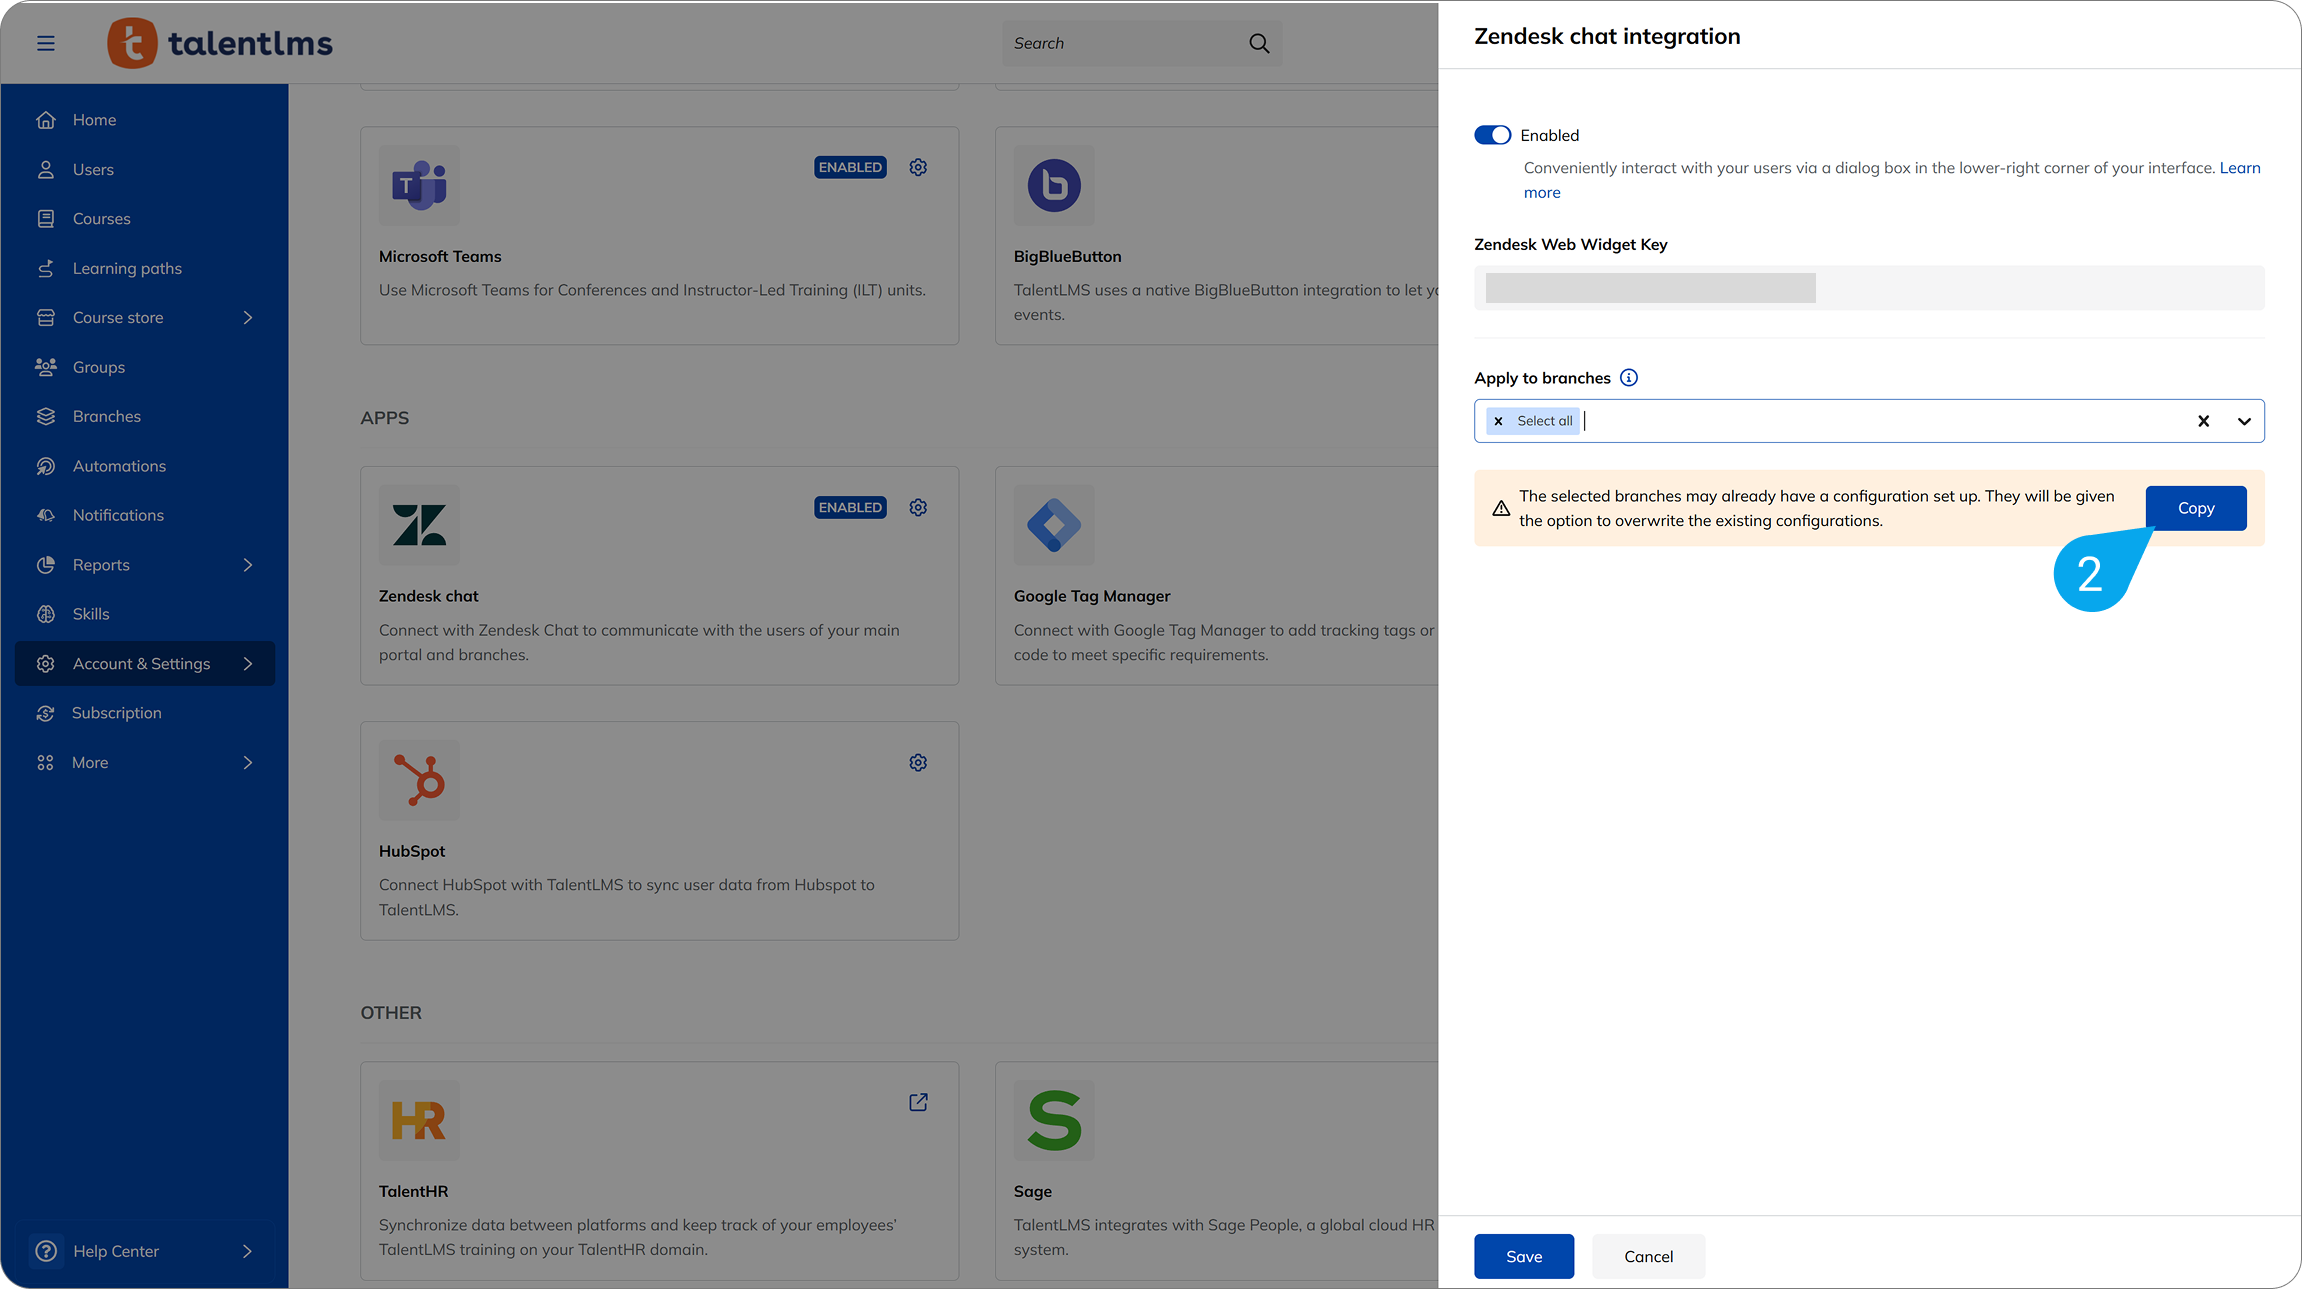This screenshot has height=1289, width=2302.
Task: Click the search magnifier icon
Action: pos(1259,43)
